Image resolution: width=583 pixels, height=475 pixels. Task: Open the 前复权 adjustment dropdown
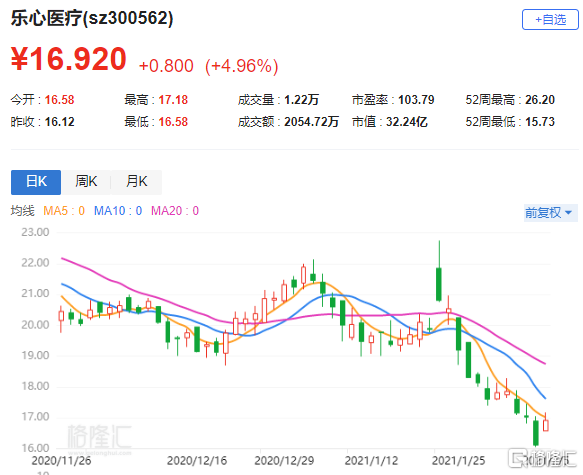click(551, 213)
